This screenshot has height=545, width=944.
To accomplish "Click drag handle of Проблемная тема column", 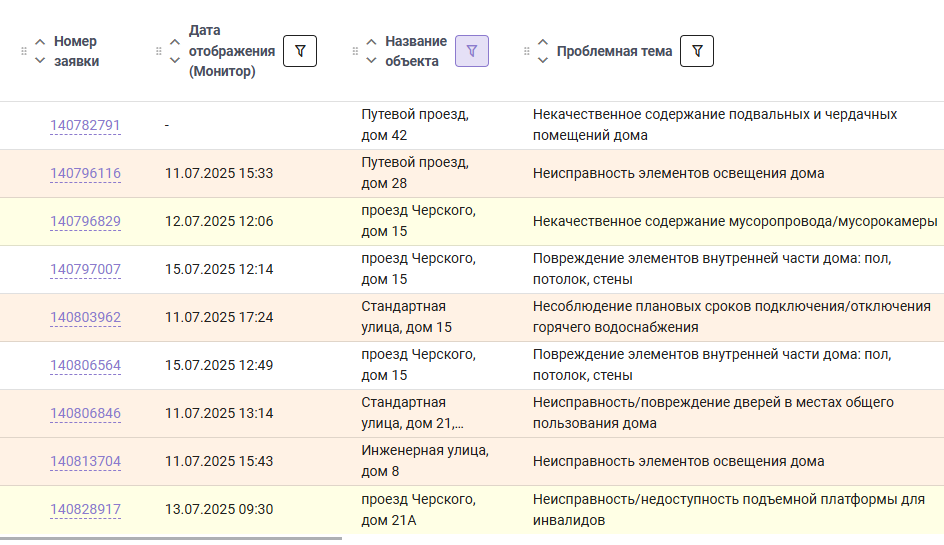I will point(527,51).
